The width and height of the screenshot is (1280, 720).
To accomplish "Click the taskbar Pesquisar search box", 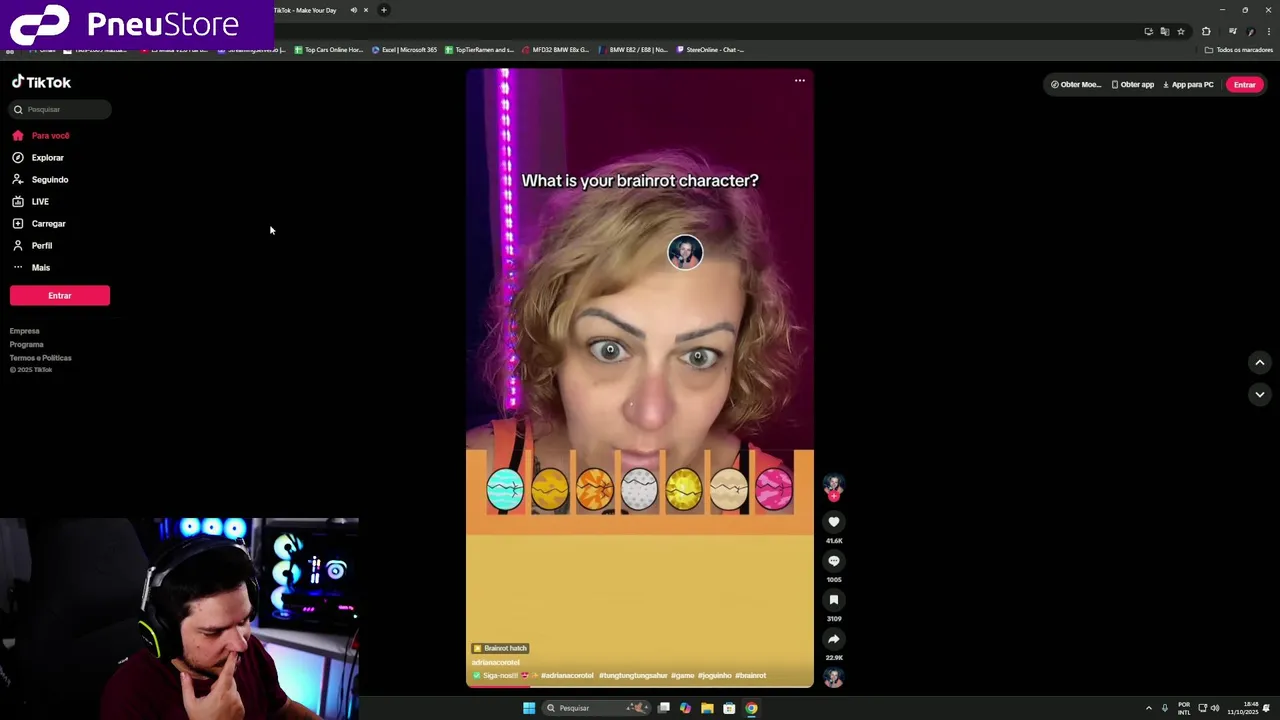I will [598, 708].
